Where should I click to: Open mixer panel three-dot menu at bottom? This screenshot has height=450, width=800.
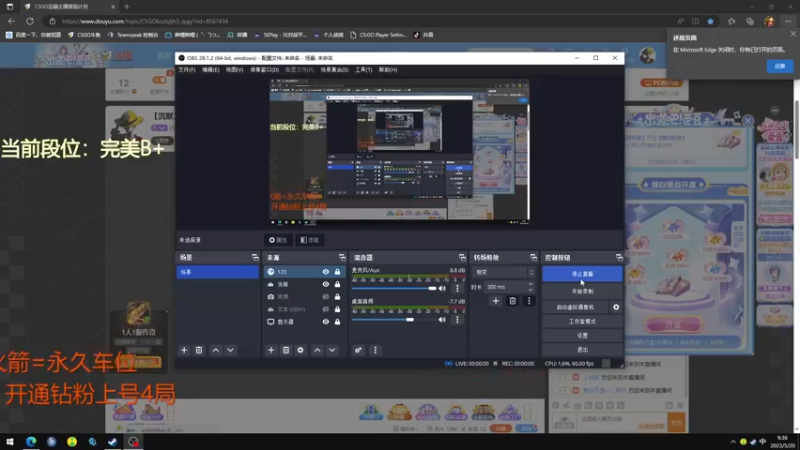pos(376,350)
